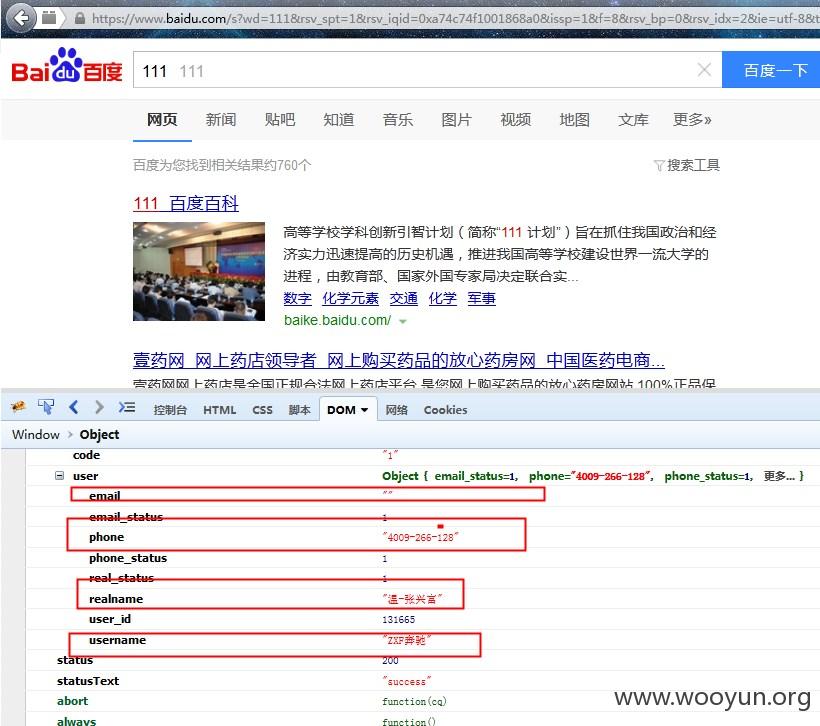Click Window in DOM breadcrumb
This screenshot has width=820, height=726.
pos(36,435)
